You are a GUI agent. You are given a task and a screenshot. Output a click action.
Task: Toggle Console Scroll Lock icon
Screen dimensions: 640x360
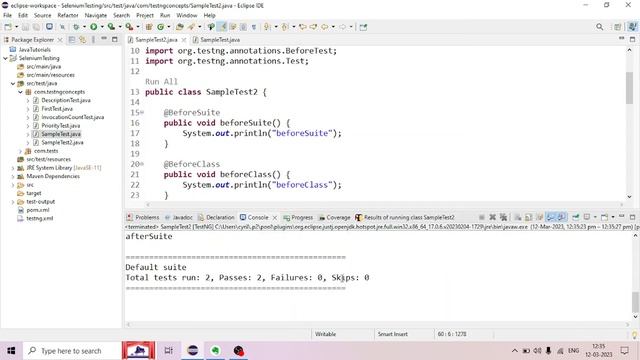[x=529, y=217]
